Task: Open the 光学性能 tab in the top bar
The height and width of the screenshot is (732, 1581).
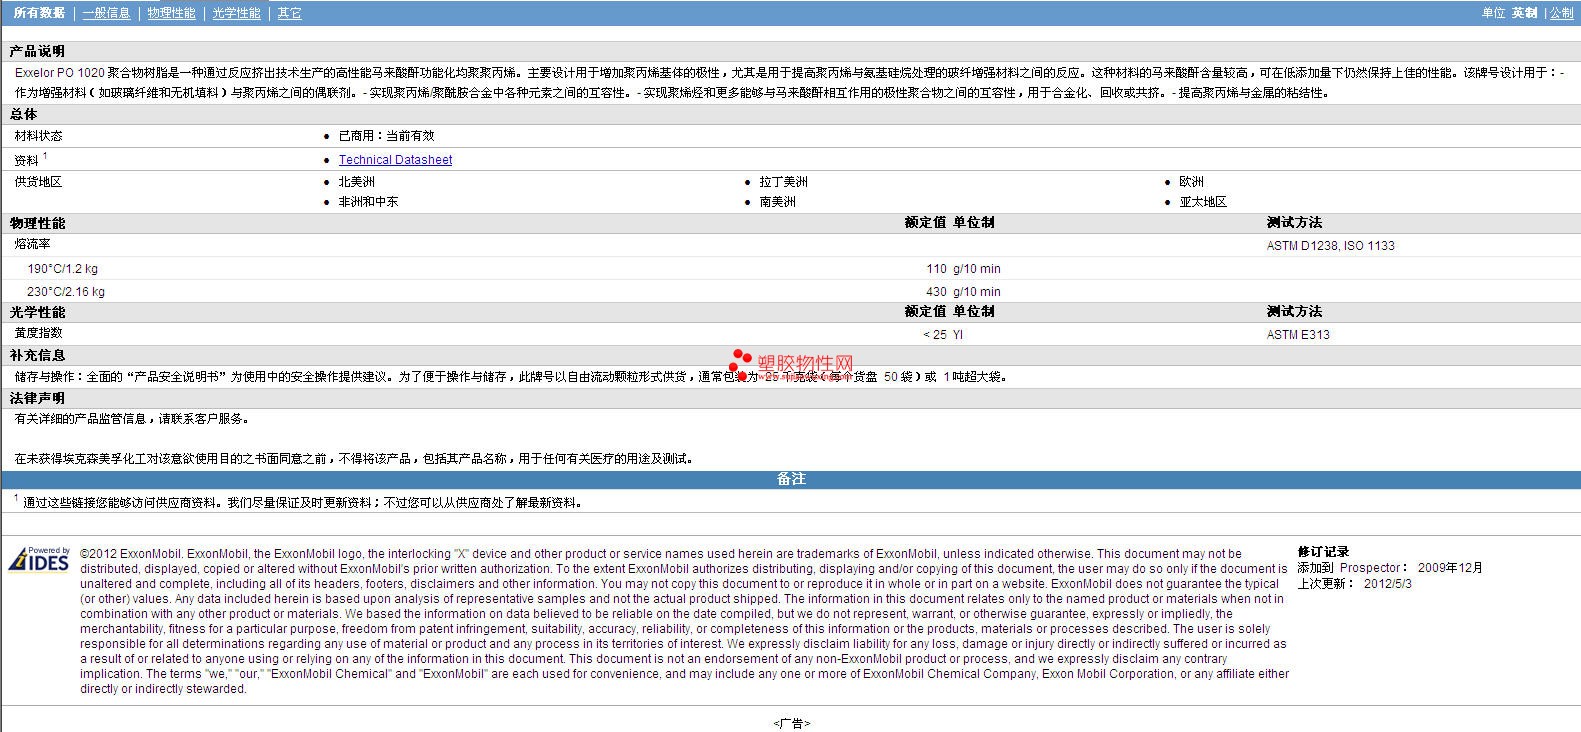Action: coord(236,13)
